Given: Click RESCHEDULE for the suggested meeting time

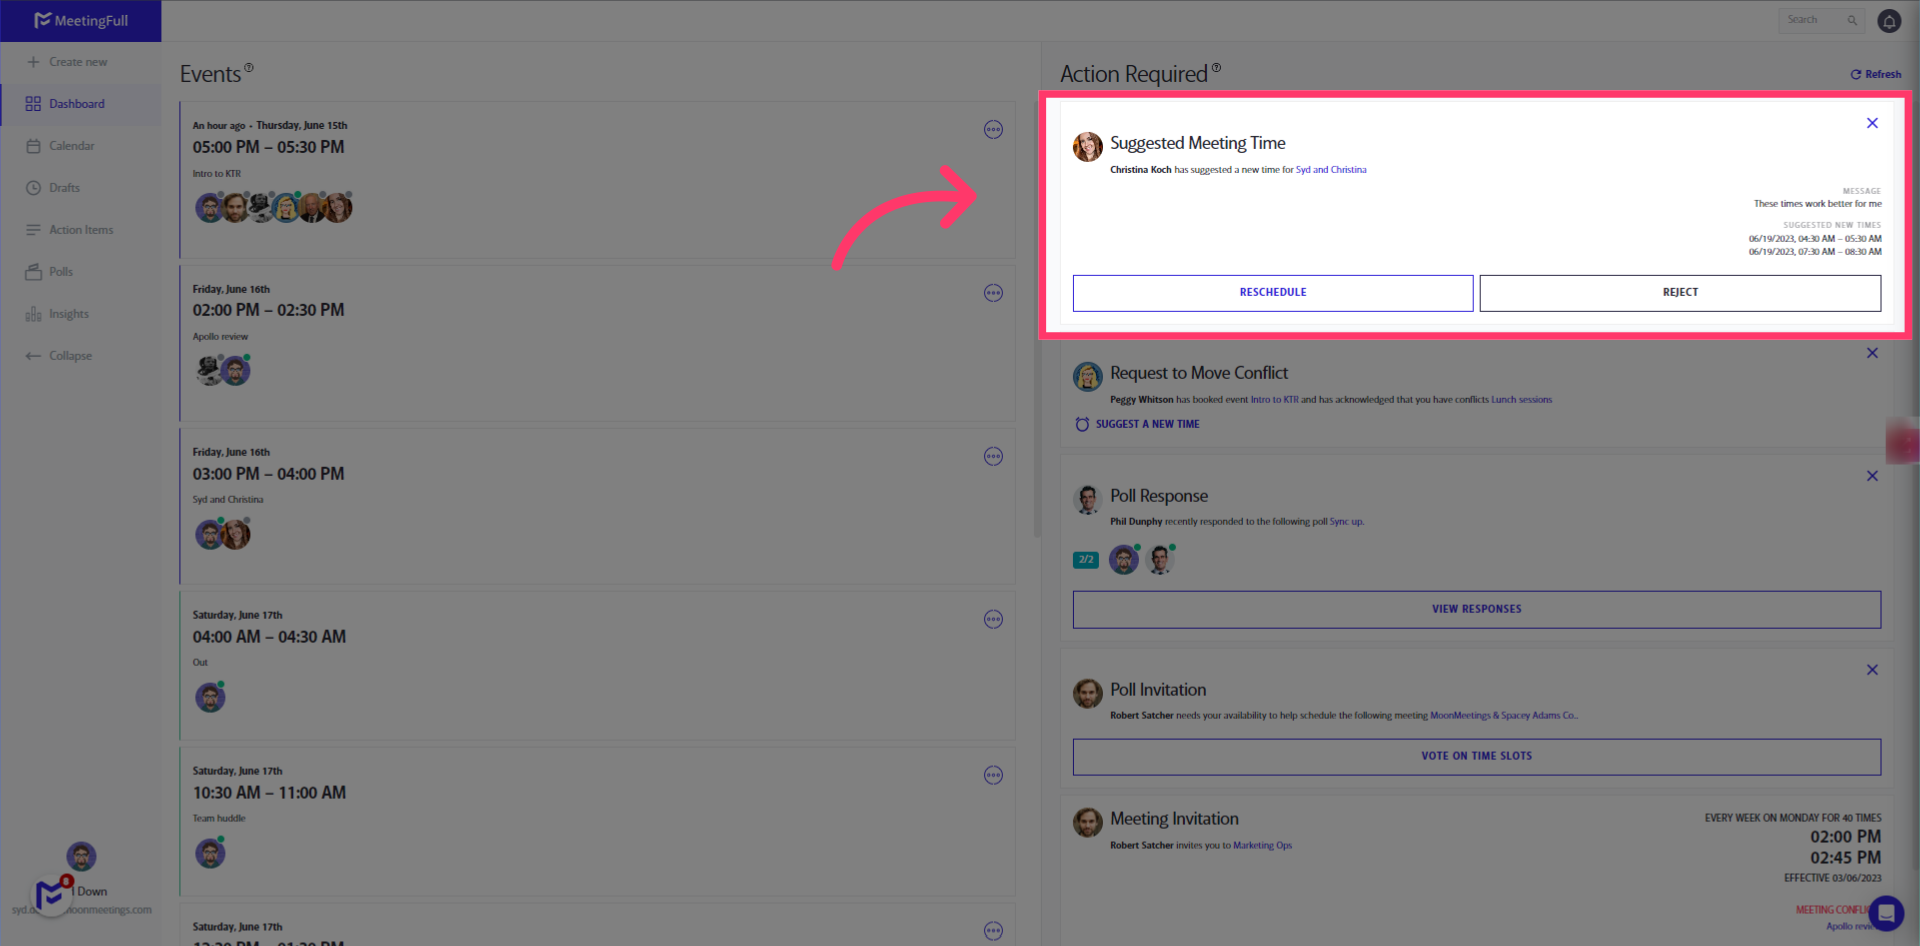Looking at the screenshot, I should point(1272,292).
